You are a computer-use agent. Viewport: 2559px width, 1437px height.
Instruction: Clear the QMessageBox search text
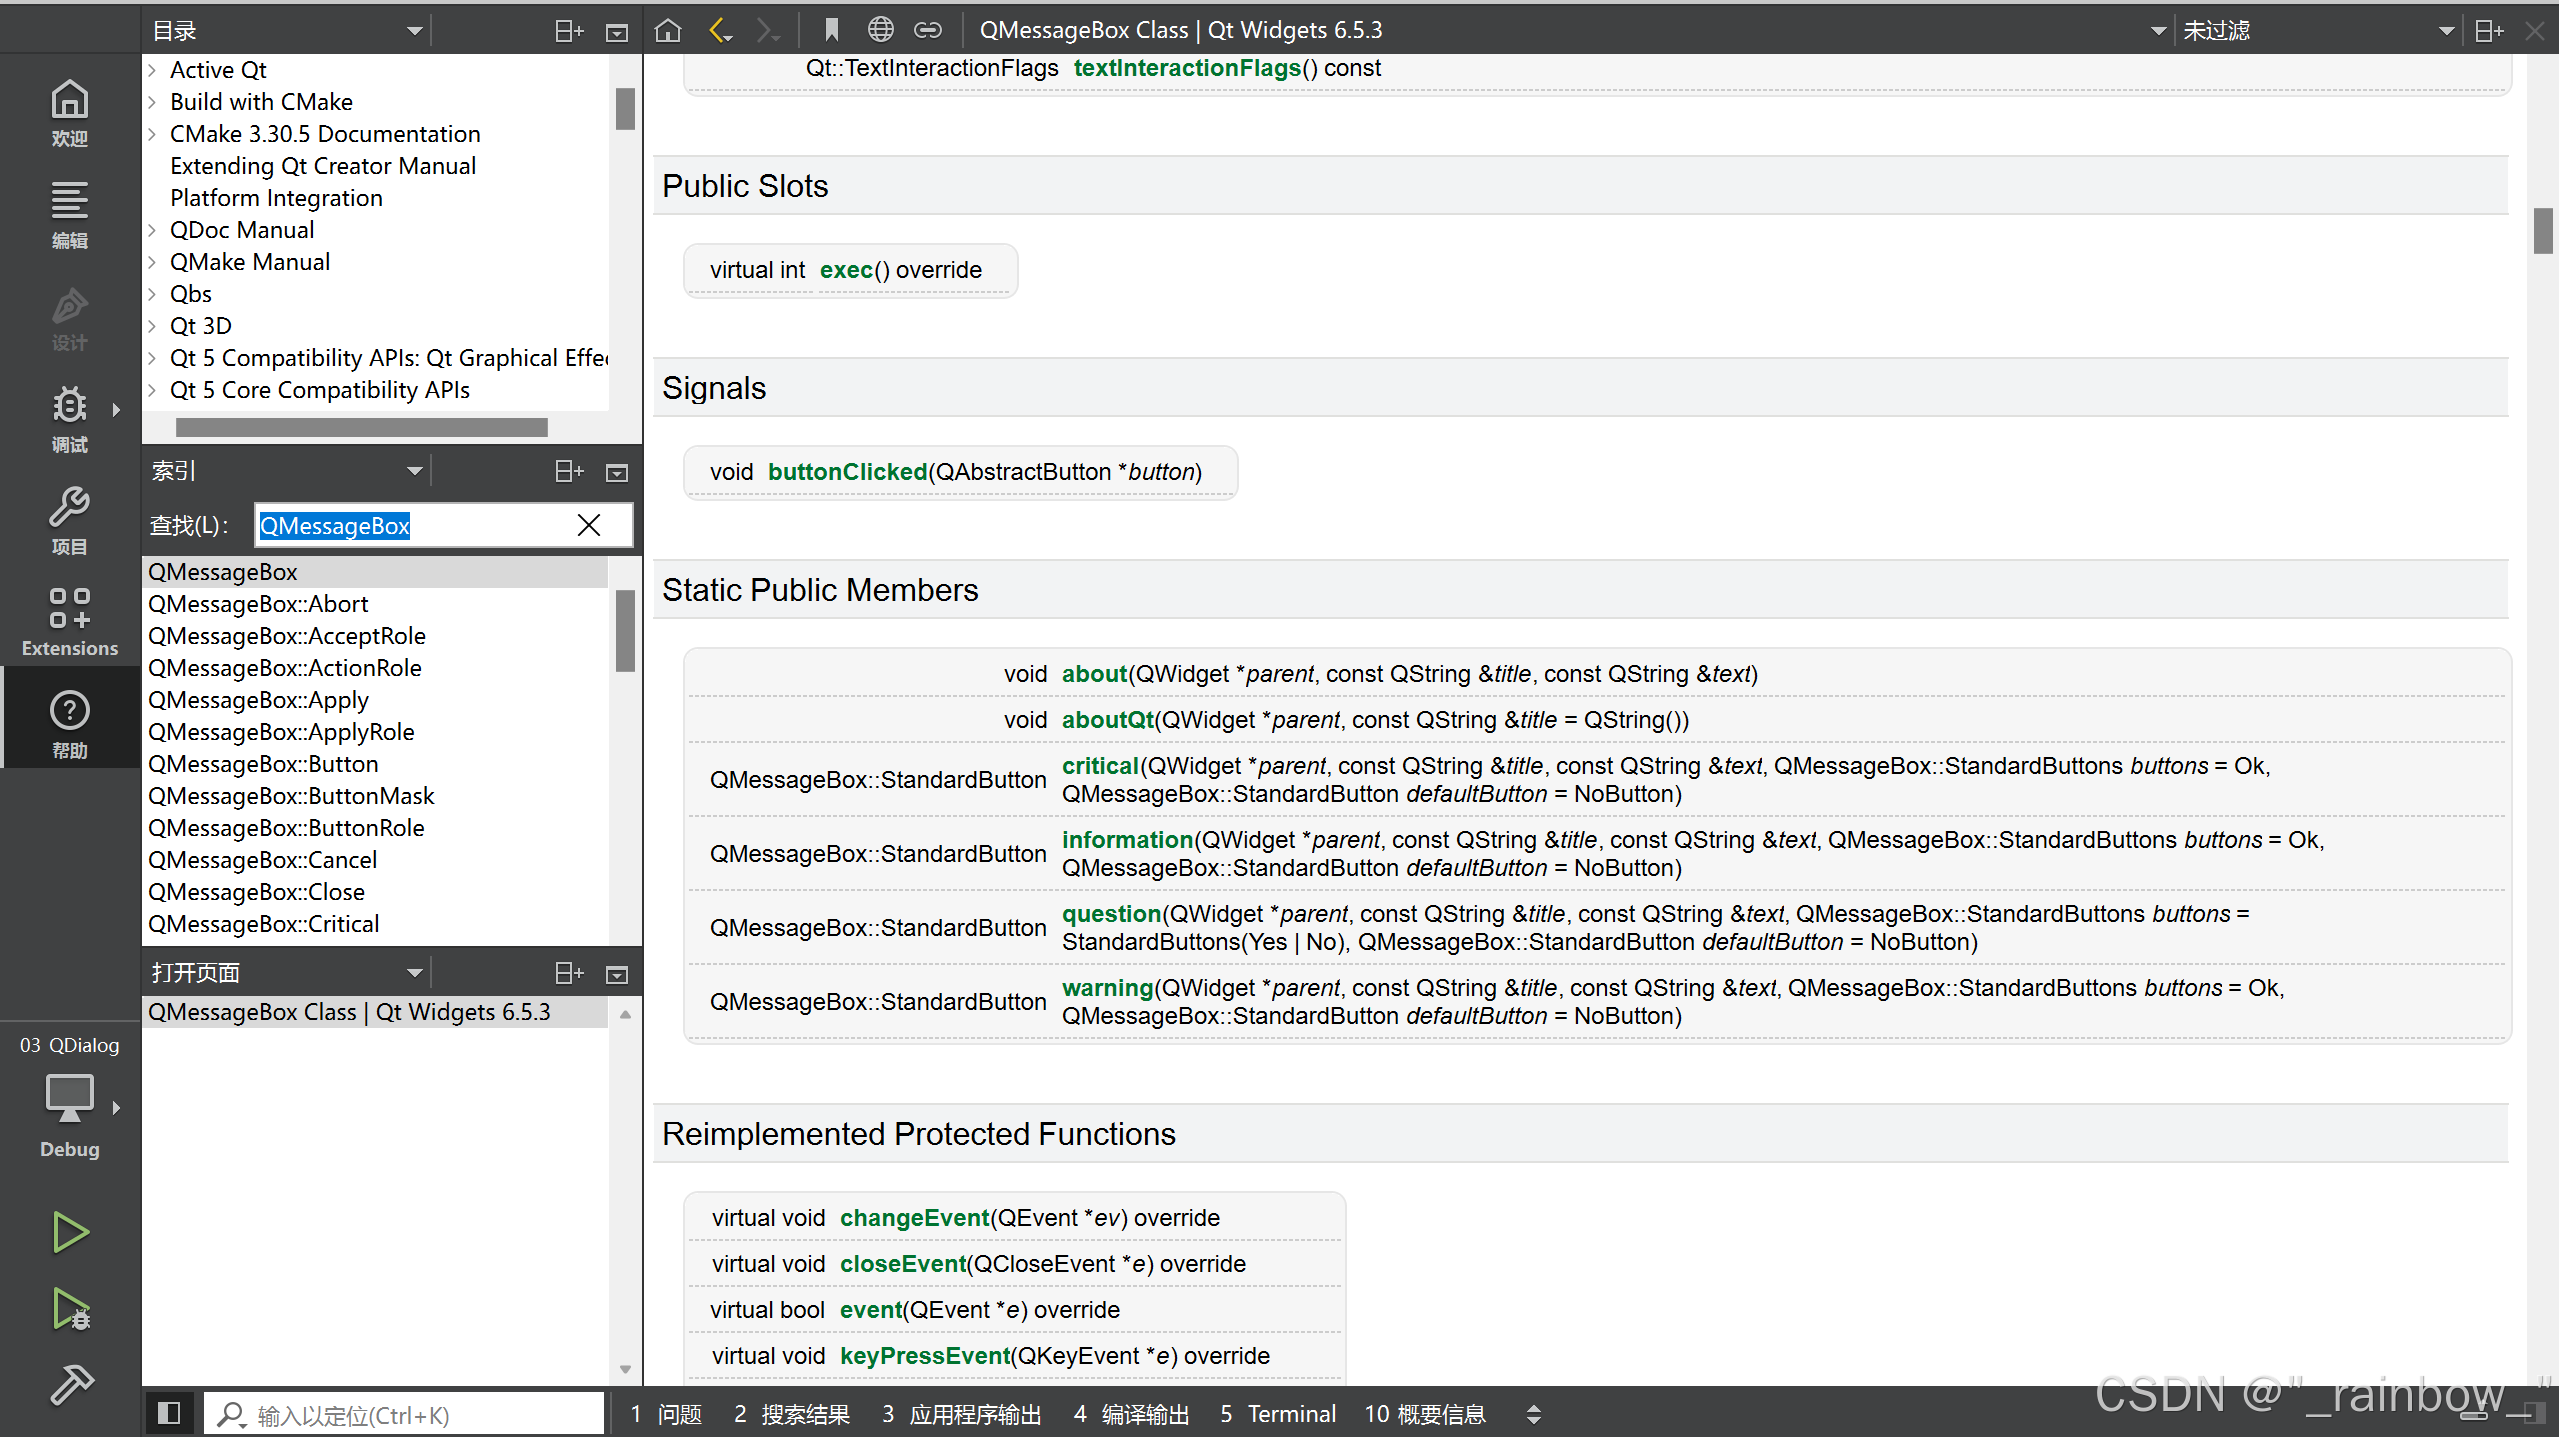[x=589, y=525]
